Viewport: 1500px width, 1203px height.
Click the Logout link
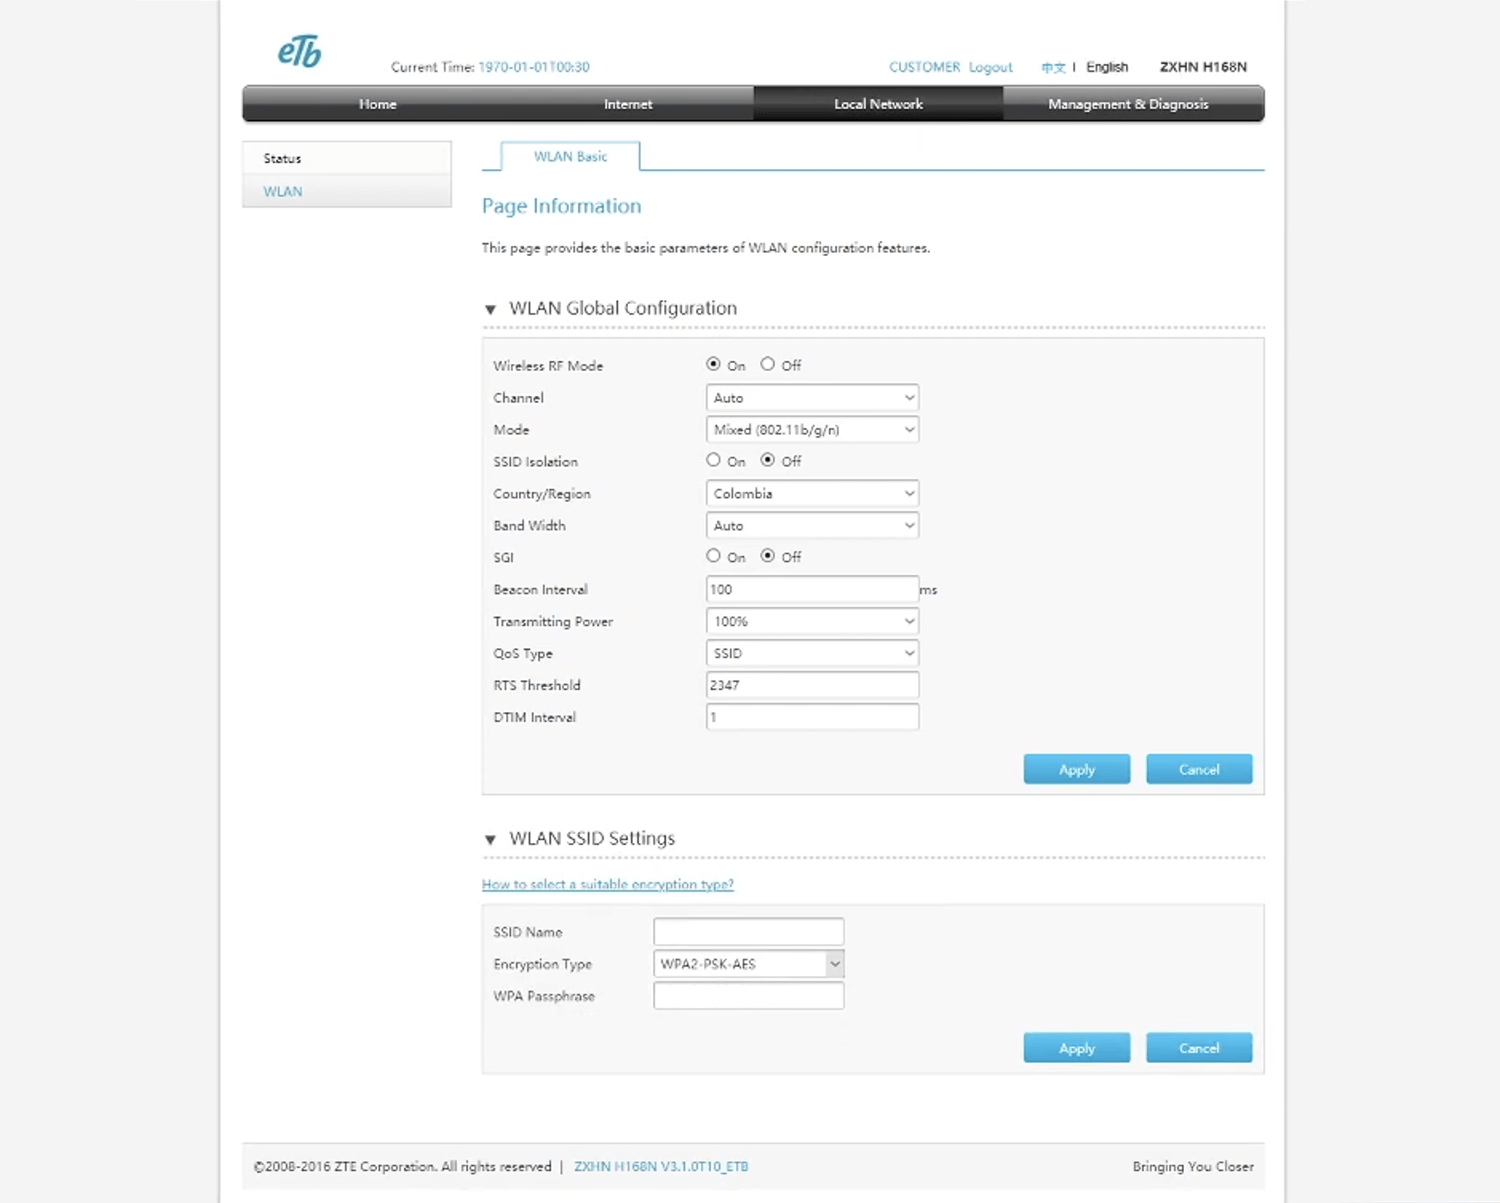pyautogui.click(x=990, y=67)
